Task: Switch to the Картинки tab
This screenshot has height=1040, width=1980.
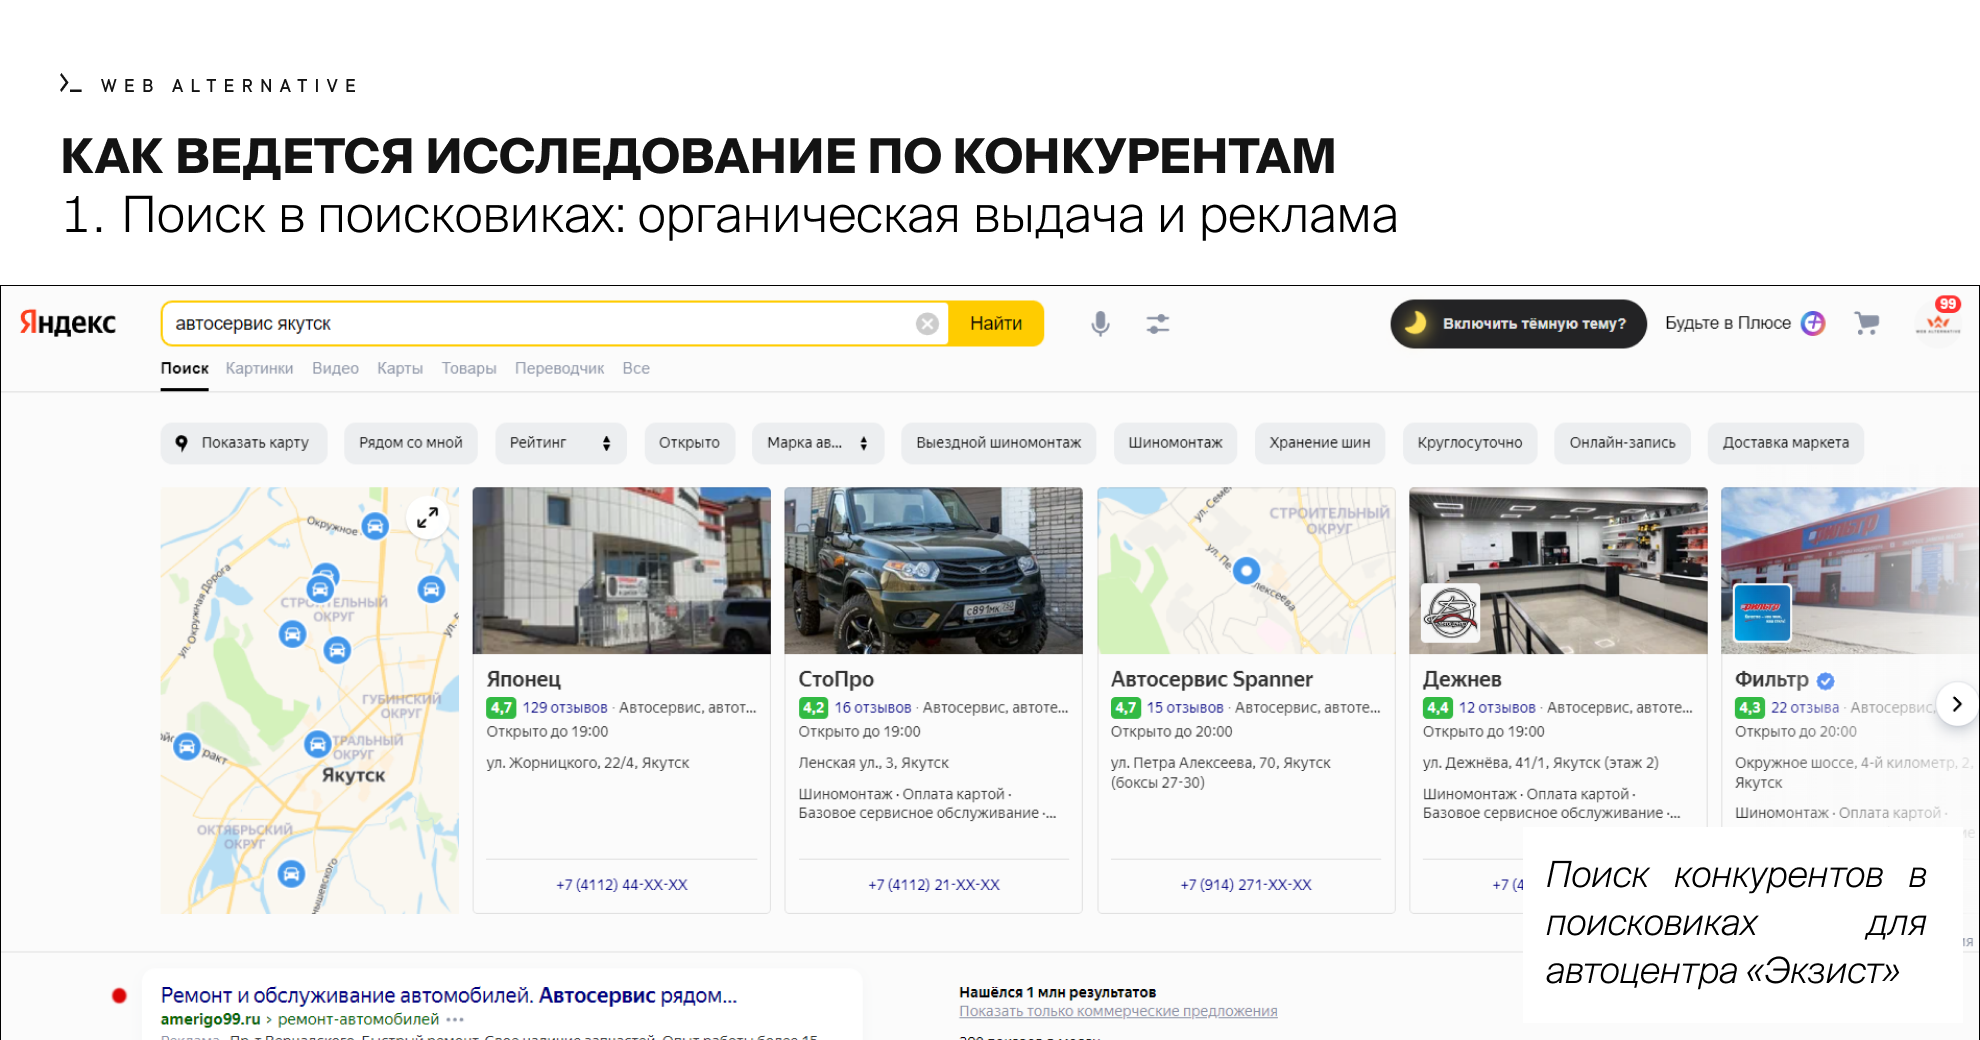Action: point(260,369)
